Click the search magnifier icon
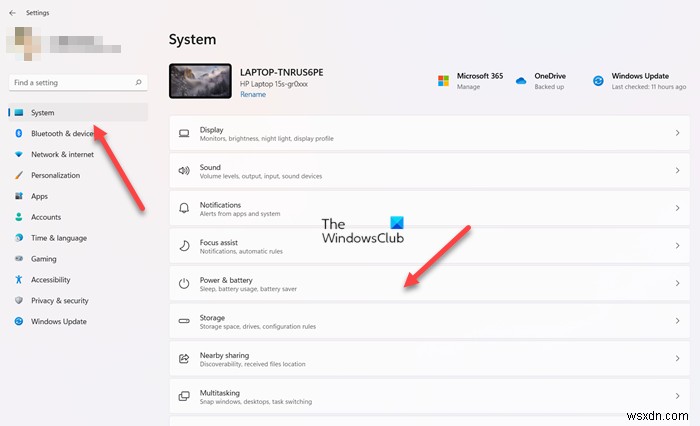Screen dimensions: 700x426 tap(138, 82)
